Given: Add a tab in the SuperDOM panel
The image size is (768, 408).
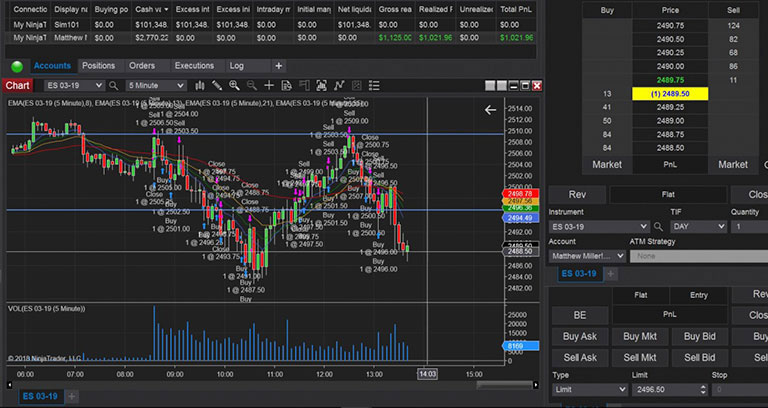Looking at the screenshot, I should (610, 274).
